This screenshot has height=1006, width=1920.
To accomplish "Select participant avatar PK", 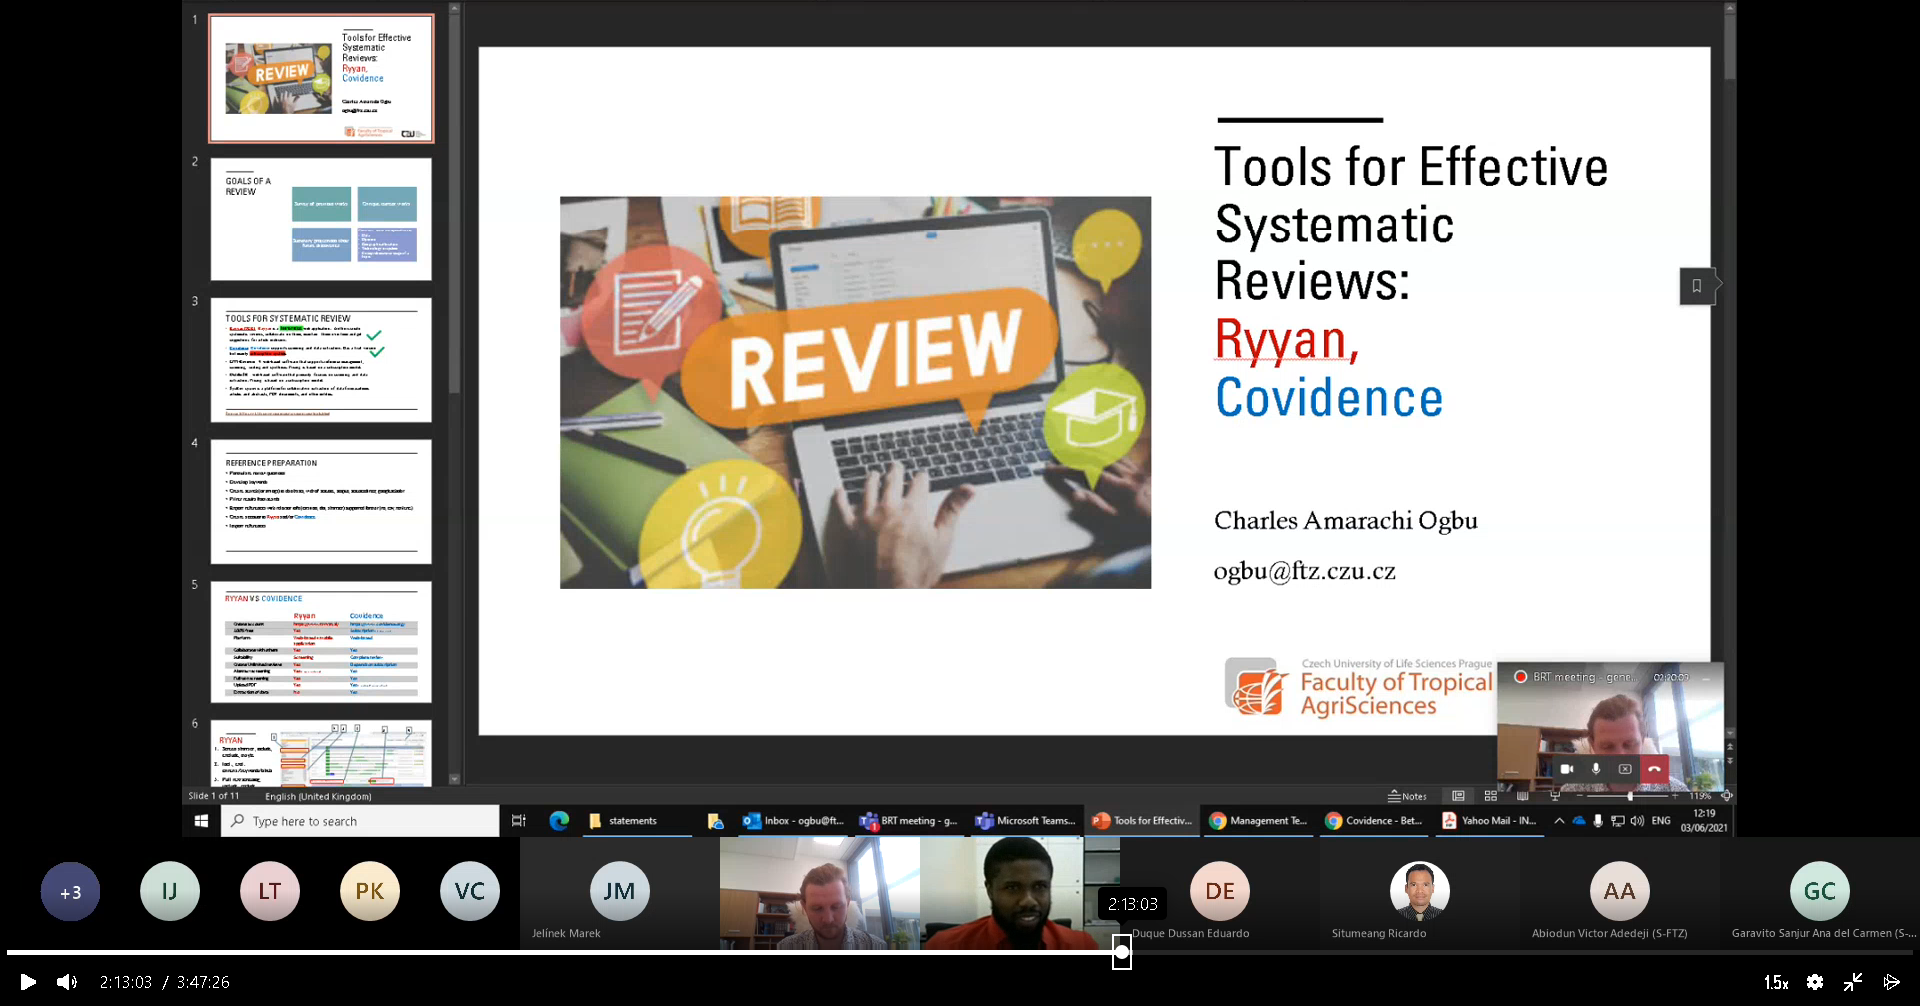I will [370, 891].
